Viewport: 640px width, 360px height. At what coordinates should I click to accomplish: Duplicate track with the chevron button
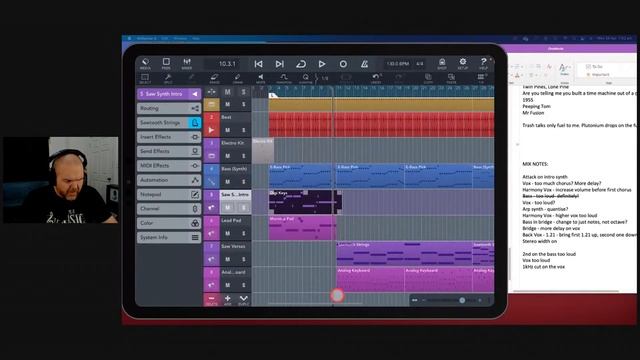tap(244, 300)
